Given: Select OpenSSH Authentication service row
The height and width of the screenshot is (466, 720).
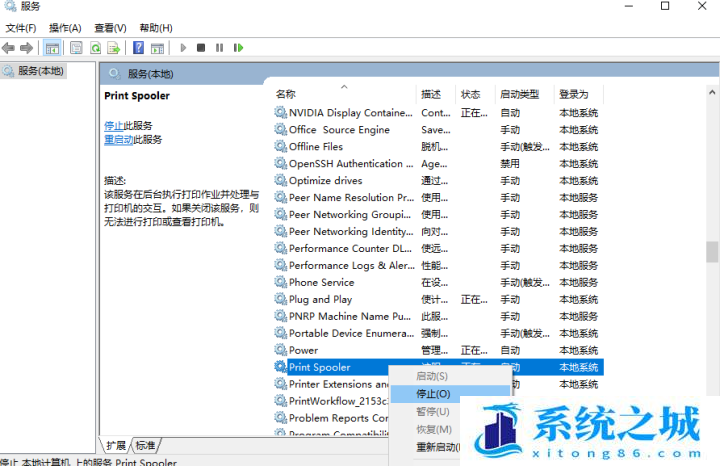Looking at the screenshot, I should point(438,163).
